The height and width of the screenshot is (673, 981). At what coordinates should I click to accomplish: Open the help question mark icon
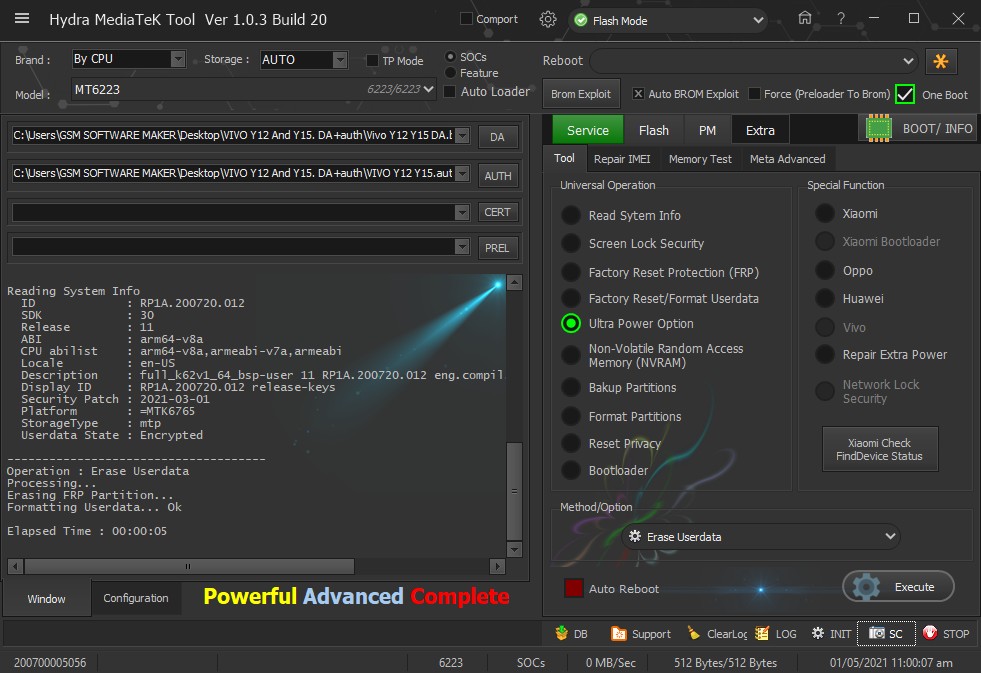[841, 19]
